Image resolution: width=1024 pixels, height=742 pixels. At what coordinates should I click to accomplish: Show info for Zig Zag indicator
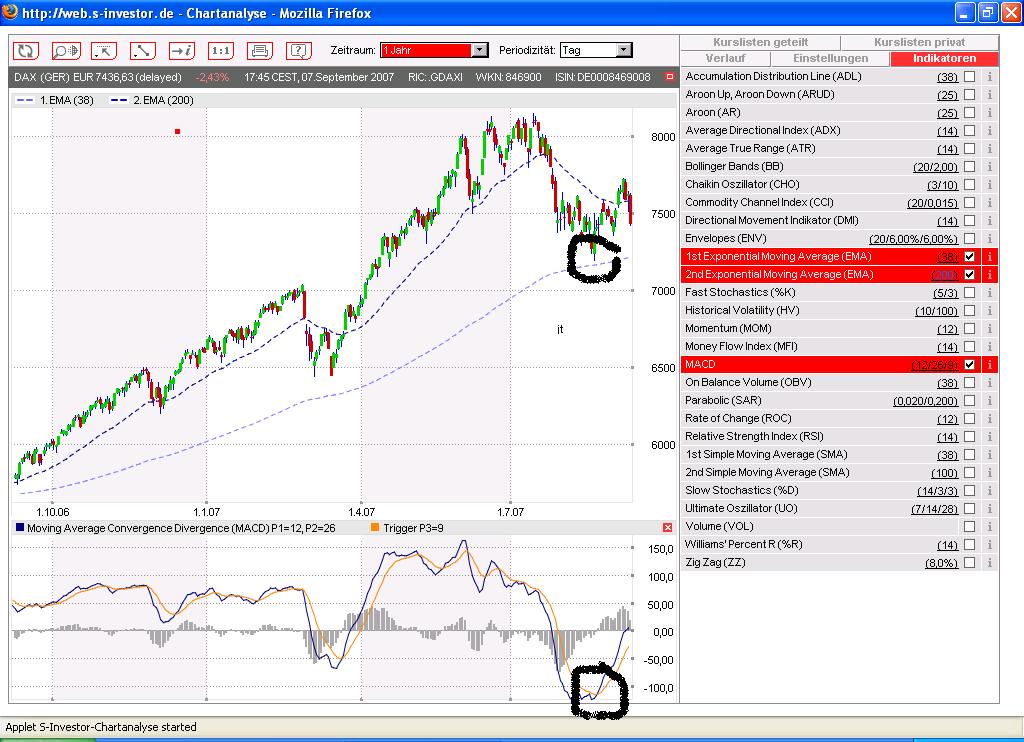[989, 562]
